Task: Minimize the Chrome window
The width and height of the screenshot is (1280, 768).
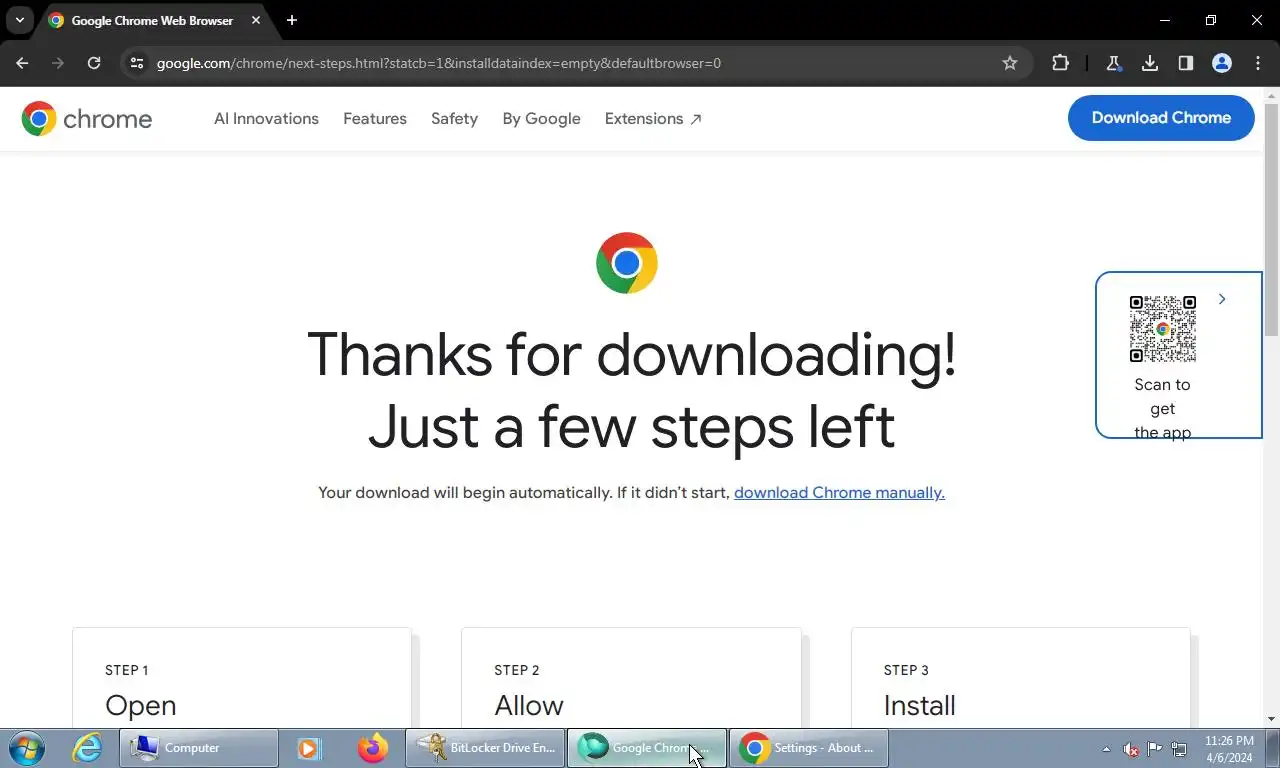Action: pos(1165,20)
